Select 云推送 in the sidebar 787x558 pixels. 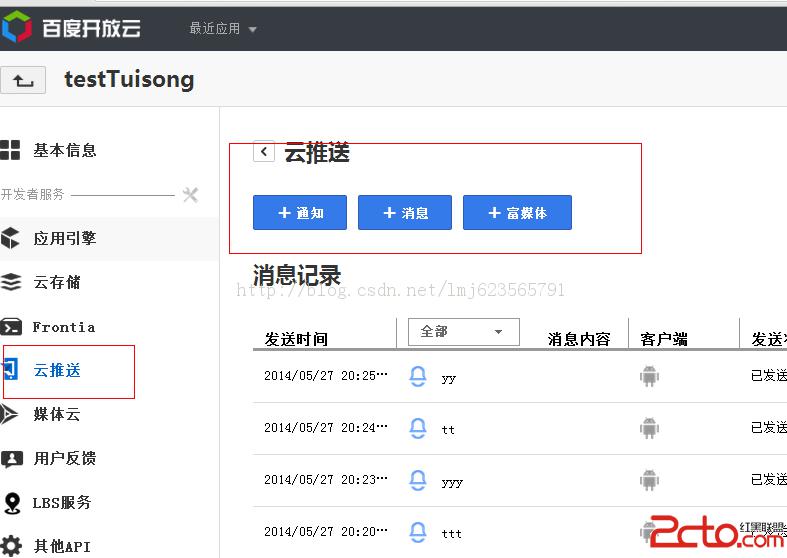57,370
